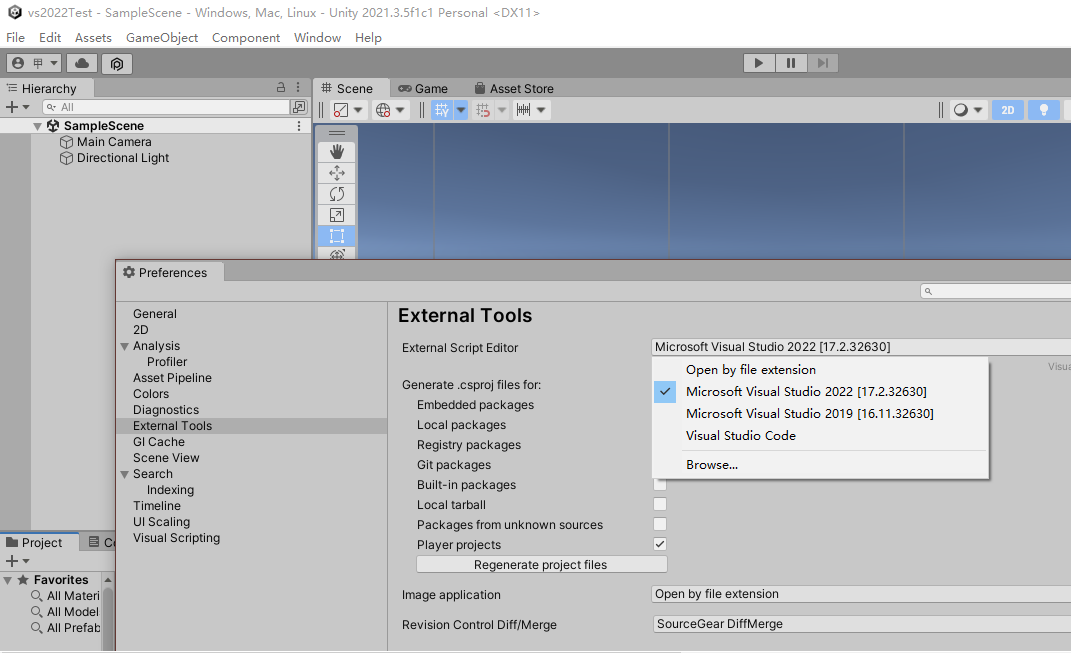The width and height of the screenshot is (1071, 653).
Task: Open the GameObject menu
Action: [161, 37]
